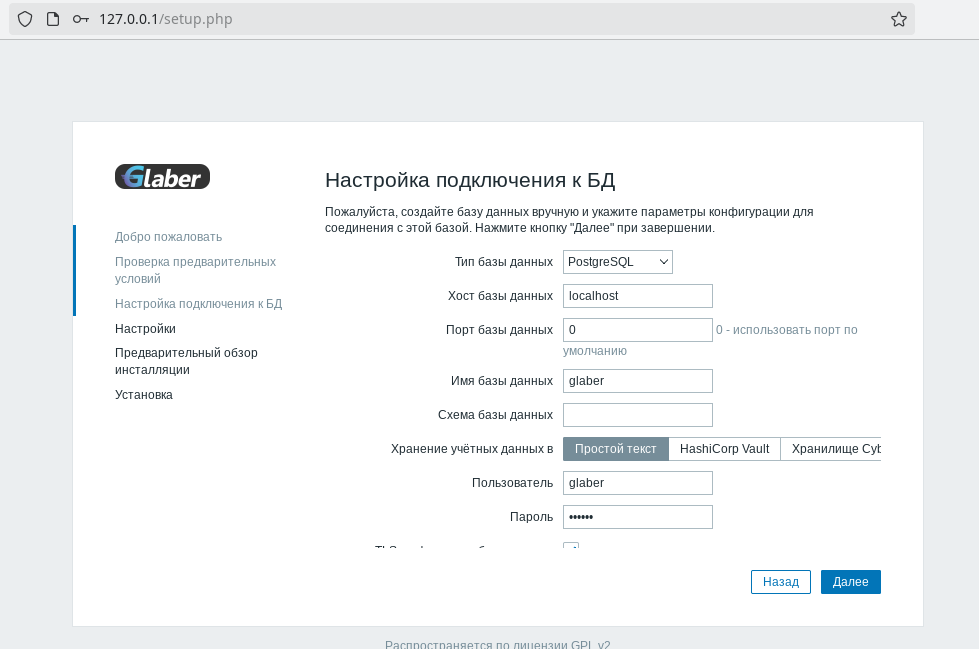Screen dimensions: 979x649
Task: Click the empty database schema field
Action: 637,415
